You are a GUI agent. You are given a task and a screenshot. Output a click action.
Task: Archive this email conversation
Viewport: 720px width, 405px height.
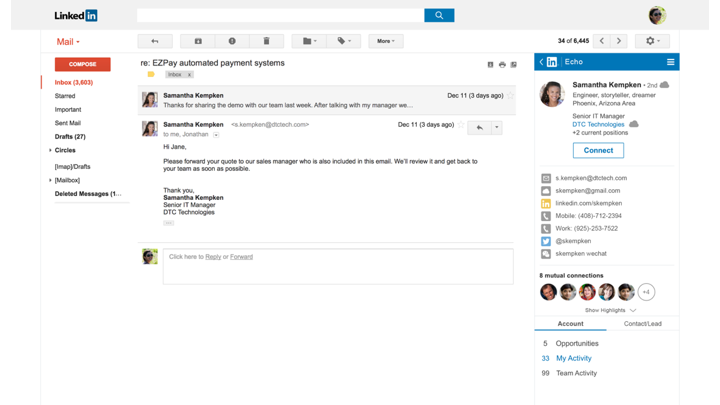(198, 41)
